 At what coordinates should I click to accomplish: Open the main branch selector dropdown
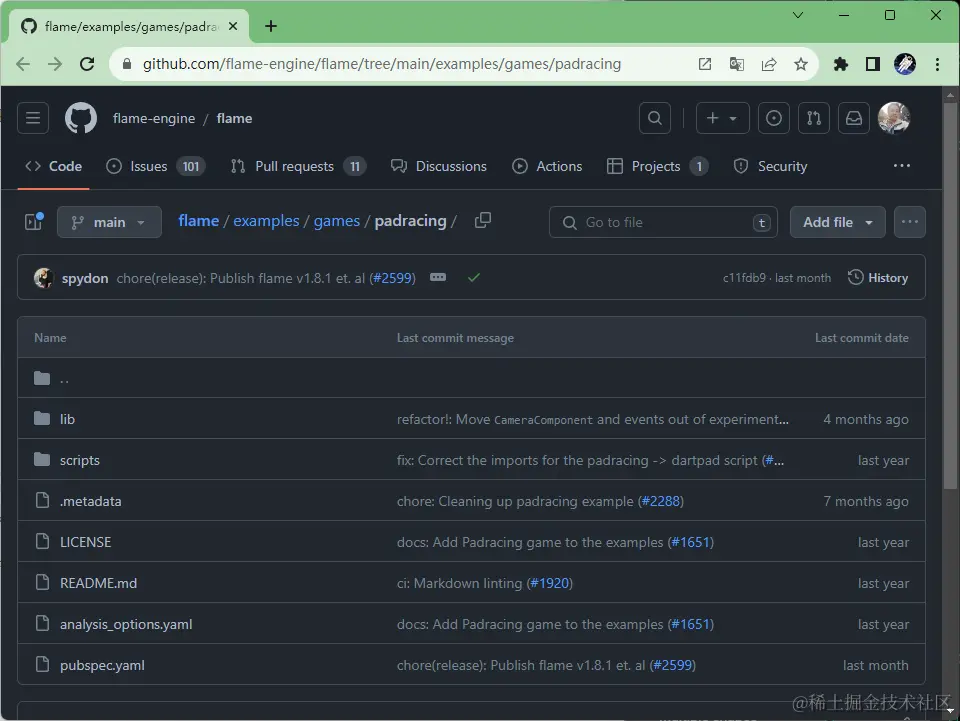tap(109, 222)
